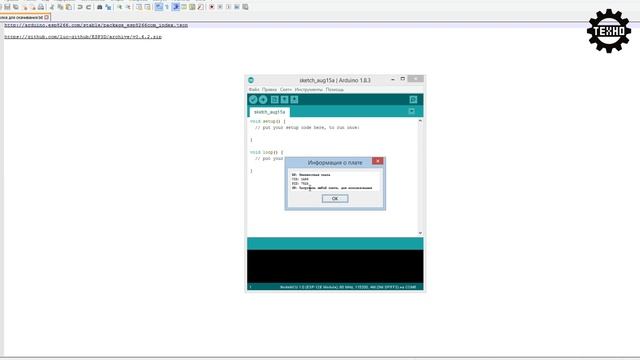Viewport: 640px width, 360px height.
Task: Click the Save icon in text editor toolbar
Action: [7, 7]
